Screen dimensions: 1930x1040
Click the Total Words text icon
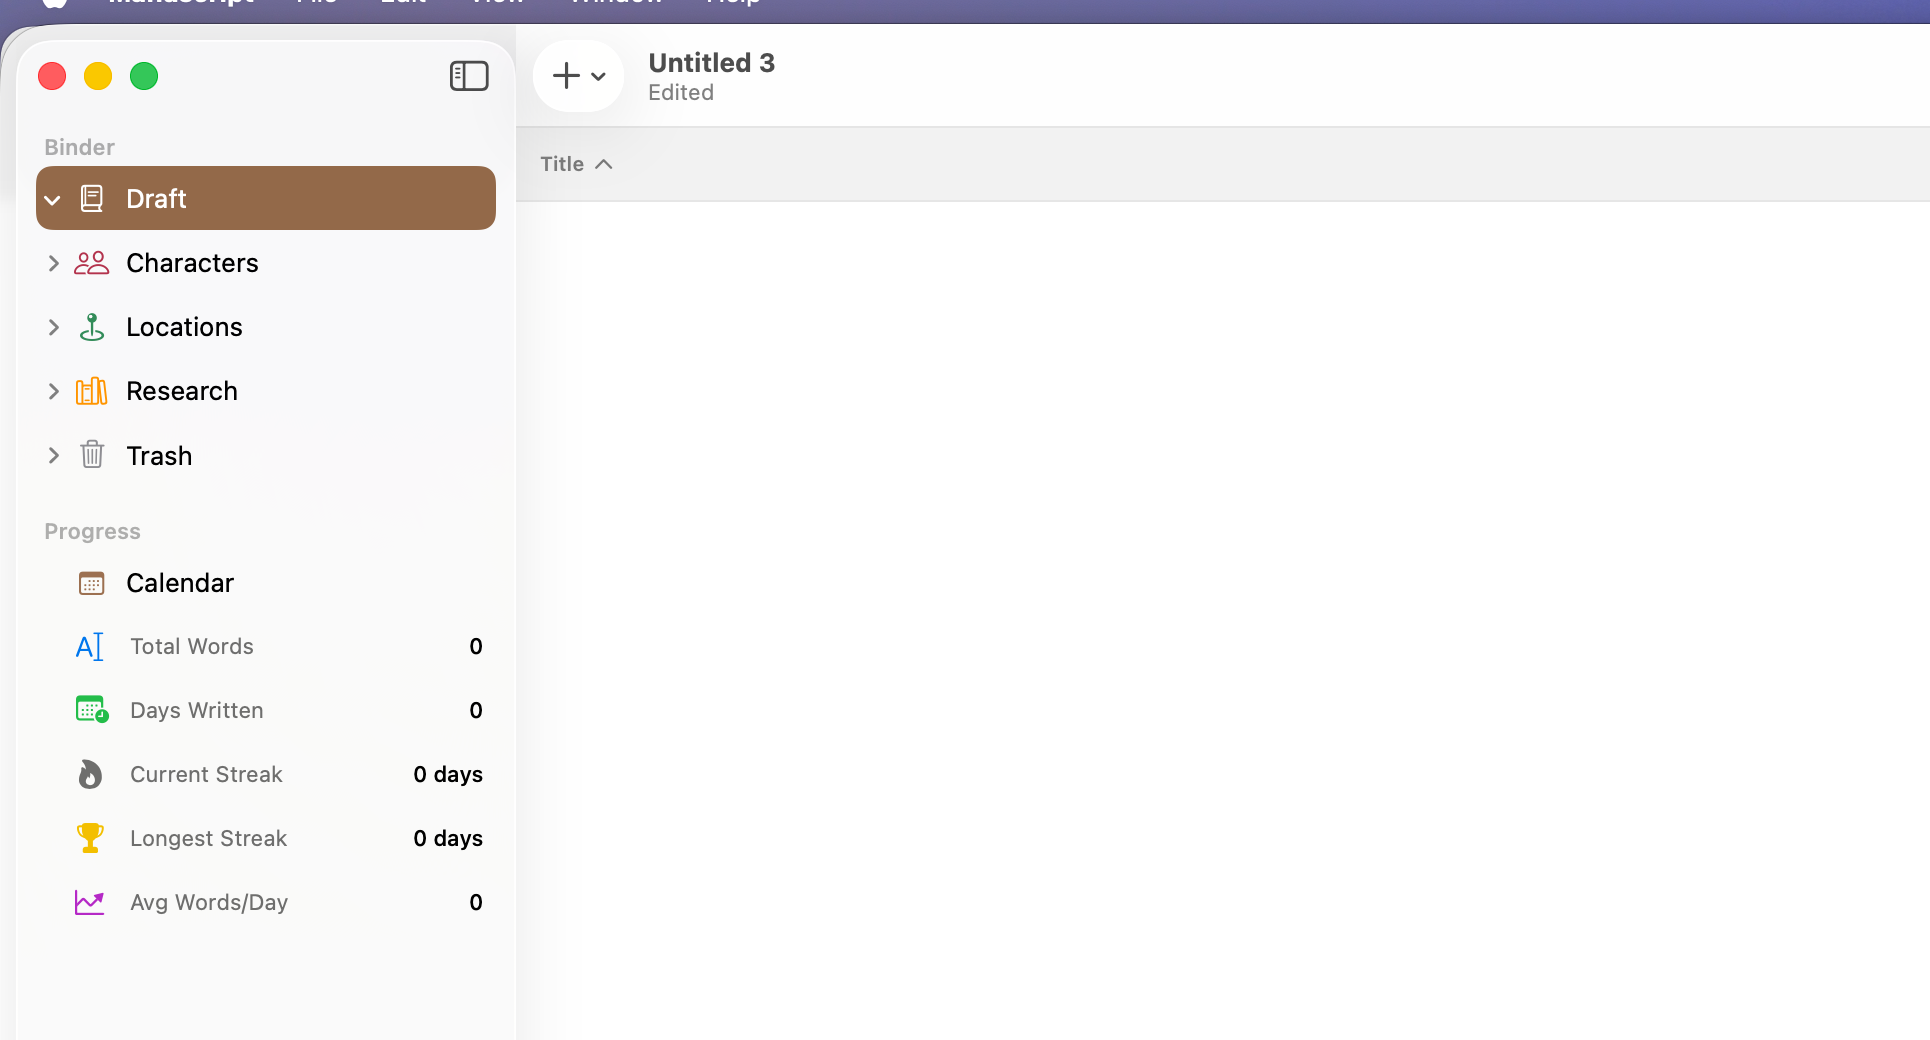(89, 646)
